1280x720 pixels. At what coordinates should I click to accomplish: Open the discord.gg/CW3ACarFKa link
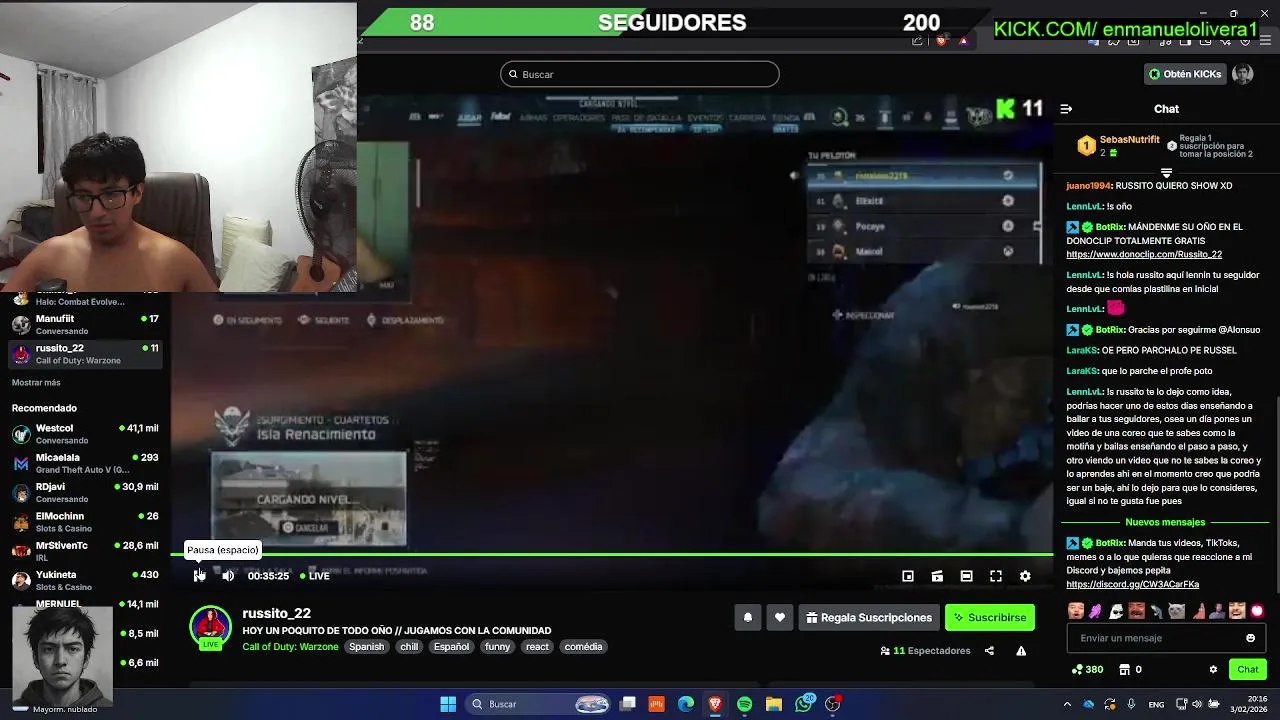(1132, 584)
